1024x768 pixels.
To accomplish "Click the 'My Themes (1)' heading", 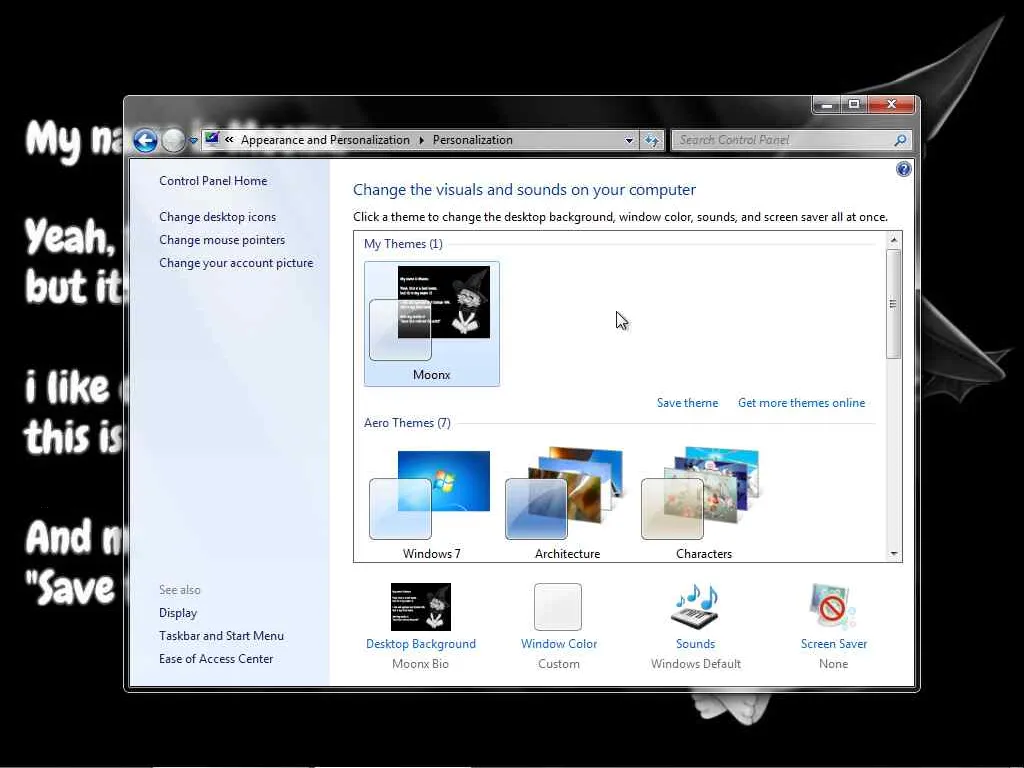I will point(403,244).
